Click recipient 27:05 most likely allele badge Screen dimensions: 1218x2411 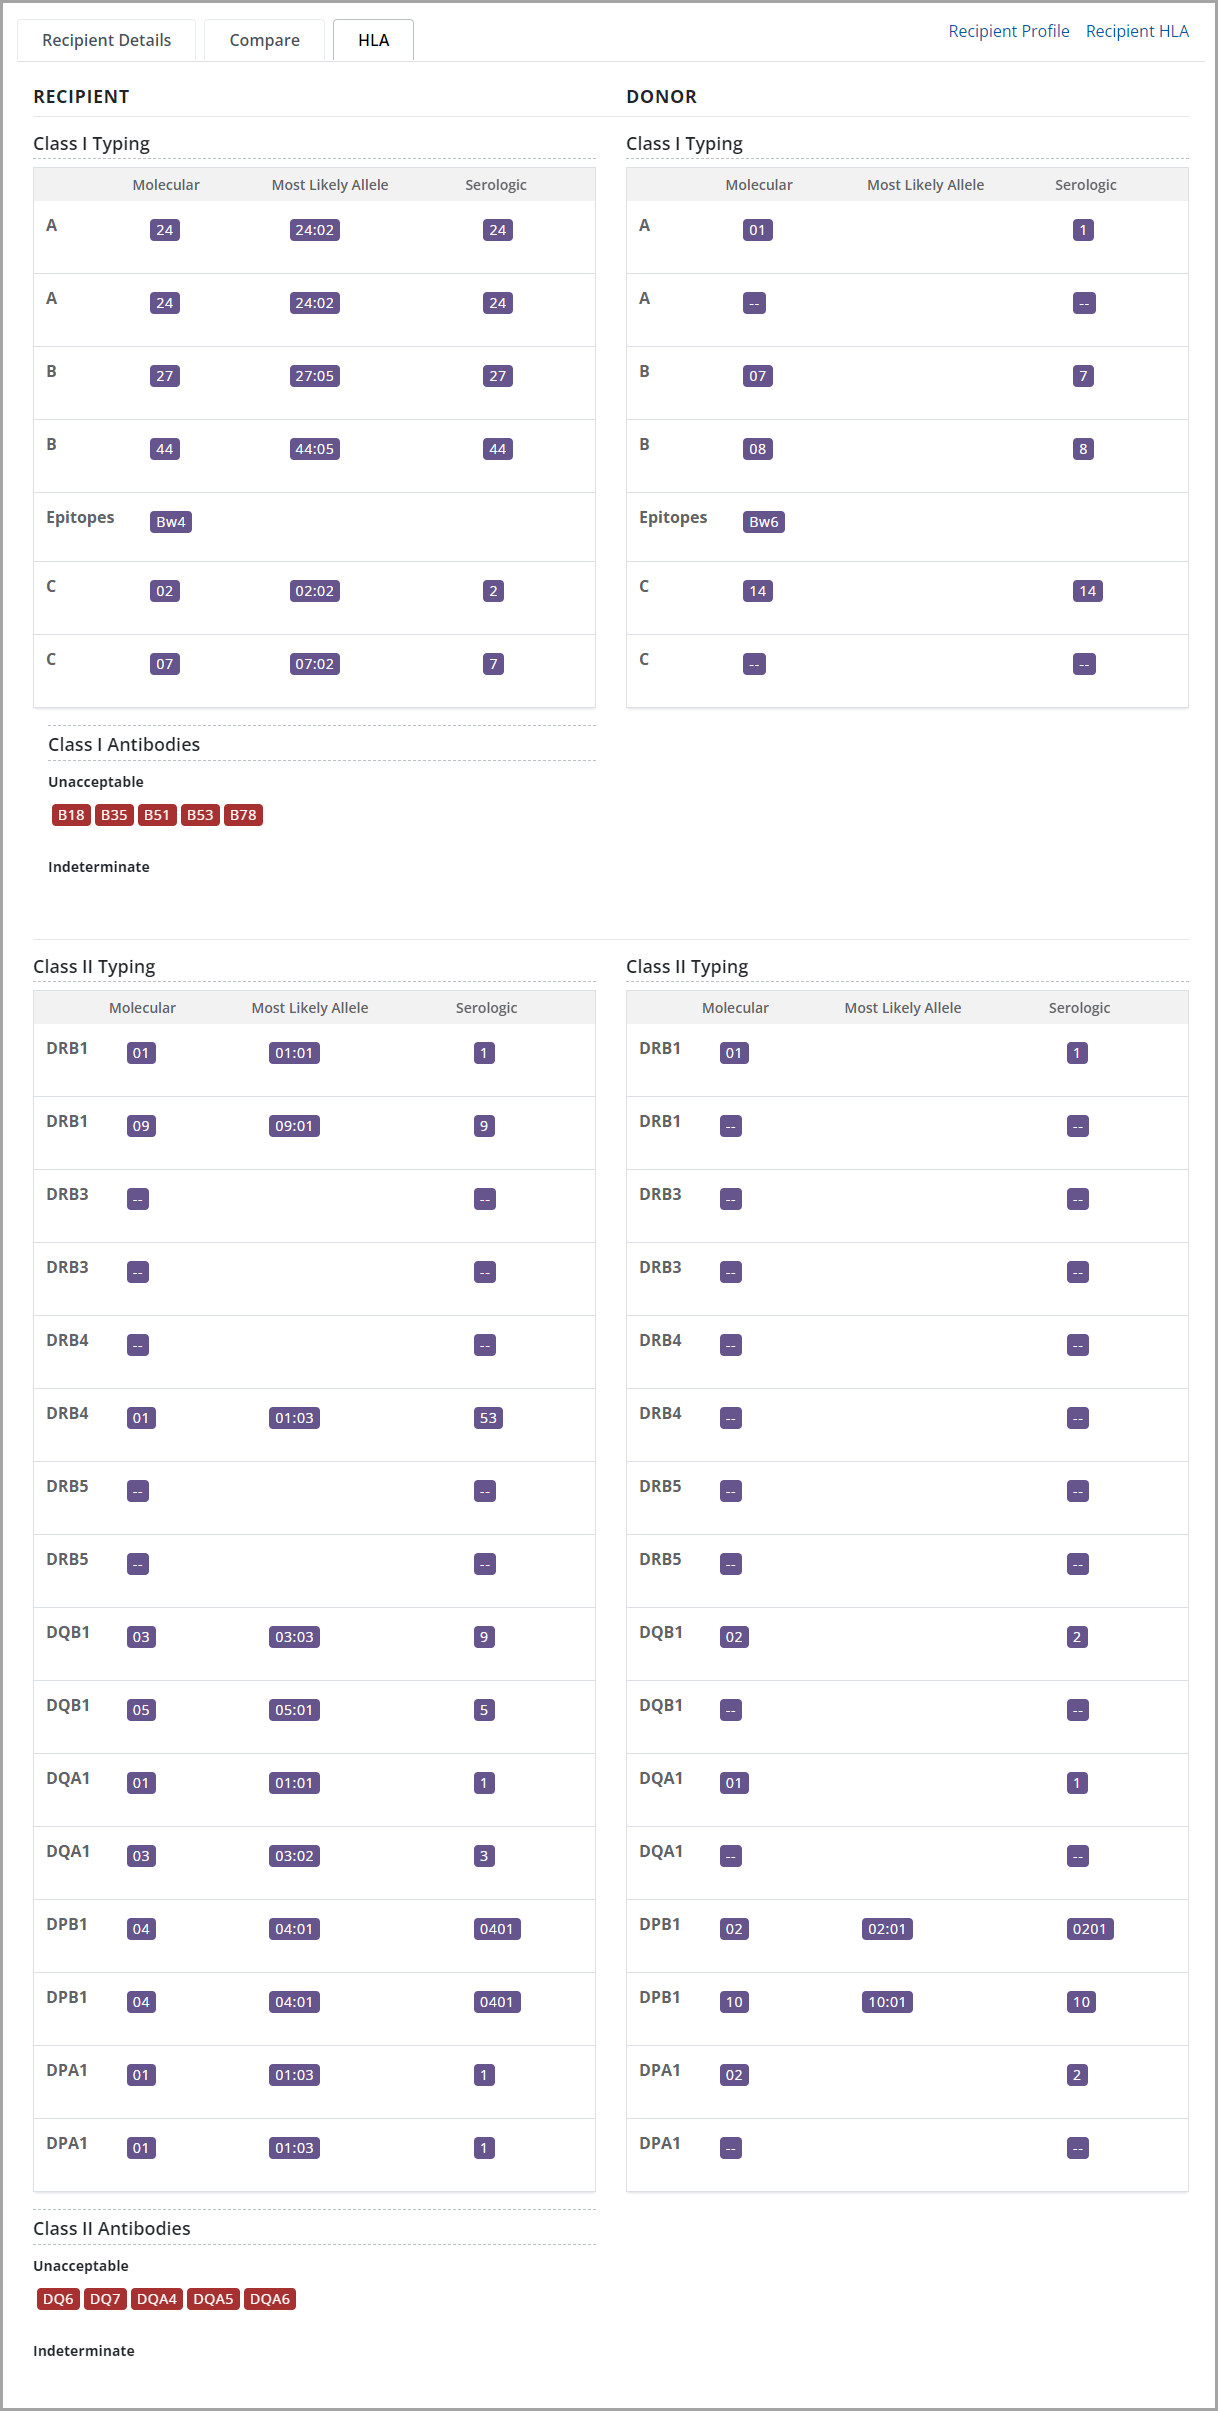tap(314, 376)
